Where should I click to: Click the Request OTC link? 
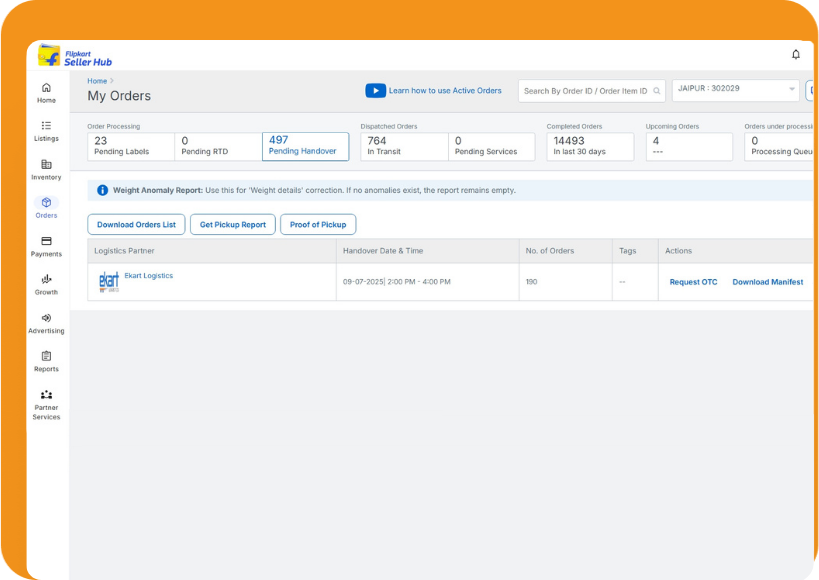[x=693, y=282]
